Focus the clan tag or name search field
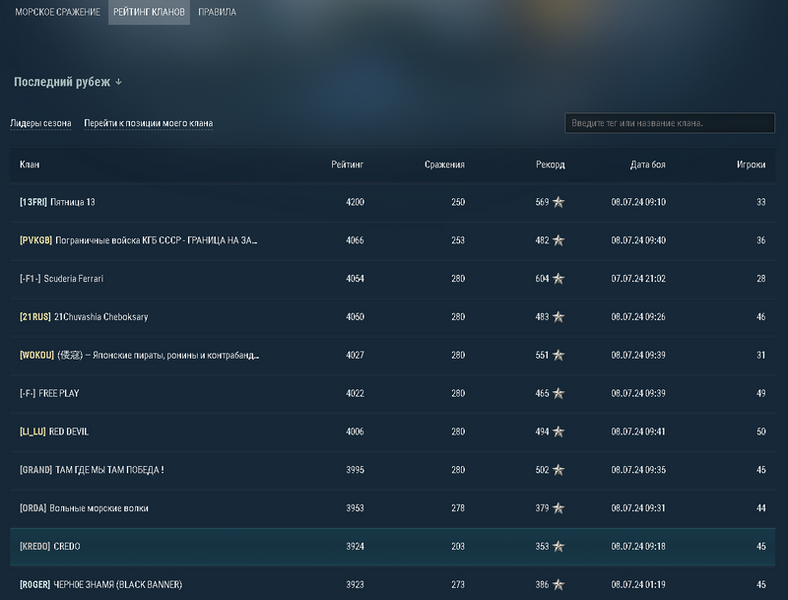Image resolution: width=788 pixels, height=600 pixels. pyautogui.click(x=669, y=123)
